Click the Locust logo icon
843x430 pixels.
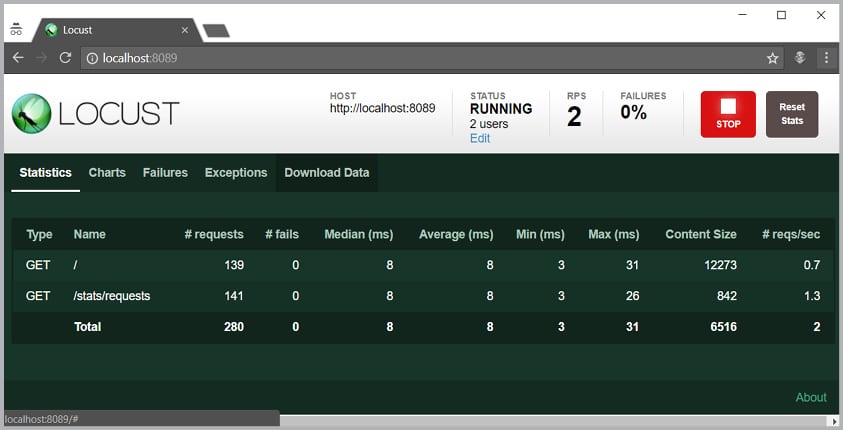(31, 113)
